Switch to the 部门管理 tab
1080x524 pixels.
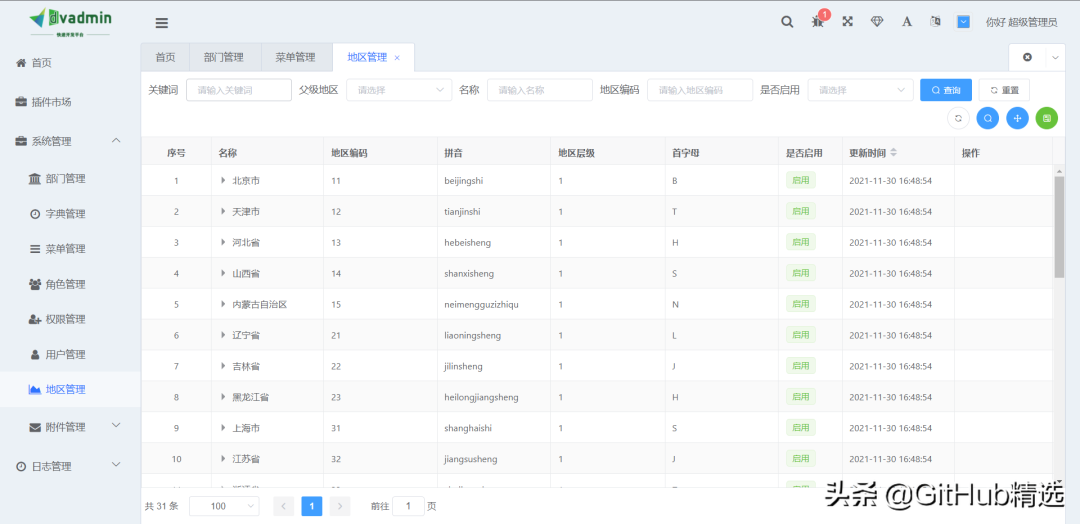point(223,58)
